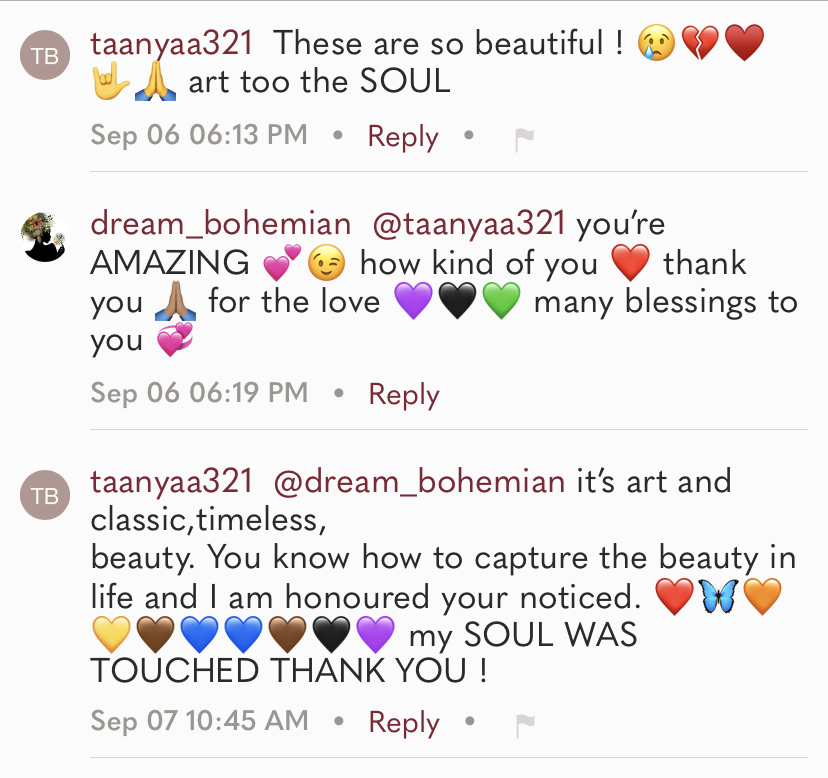Click the crying face emoji

coord(656,45)
